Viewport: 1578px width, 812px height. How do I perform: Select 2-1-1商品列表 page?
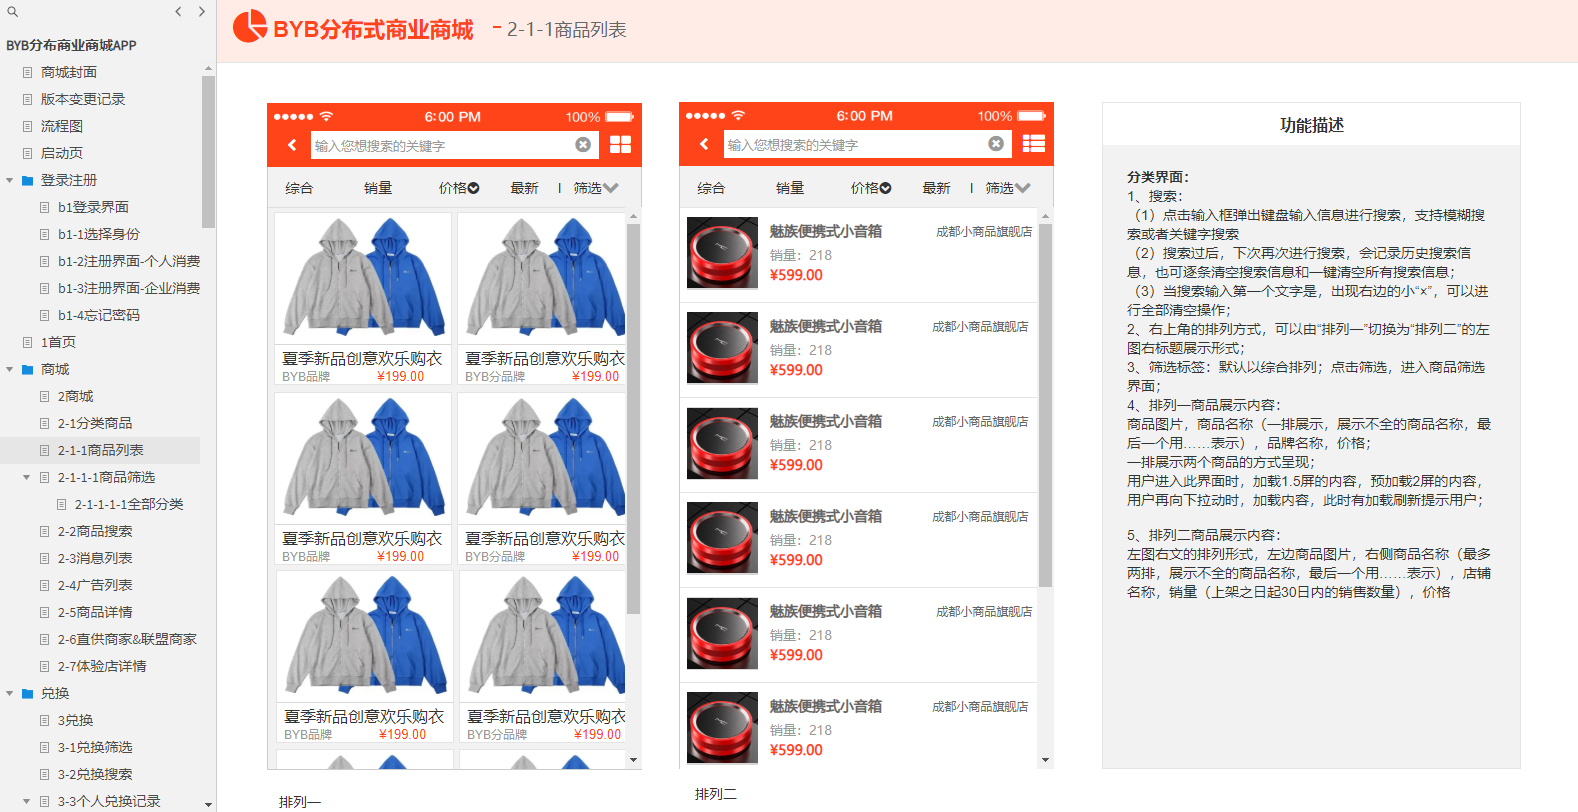100,450
